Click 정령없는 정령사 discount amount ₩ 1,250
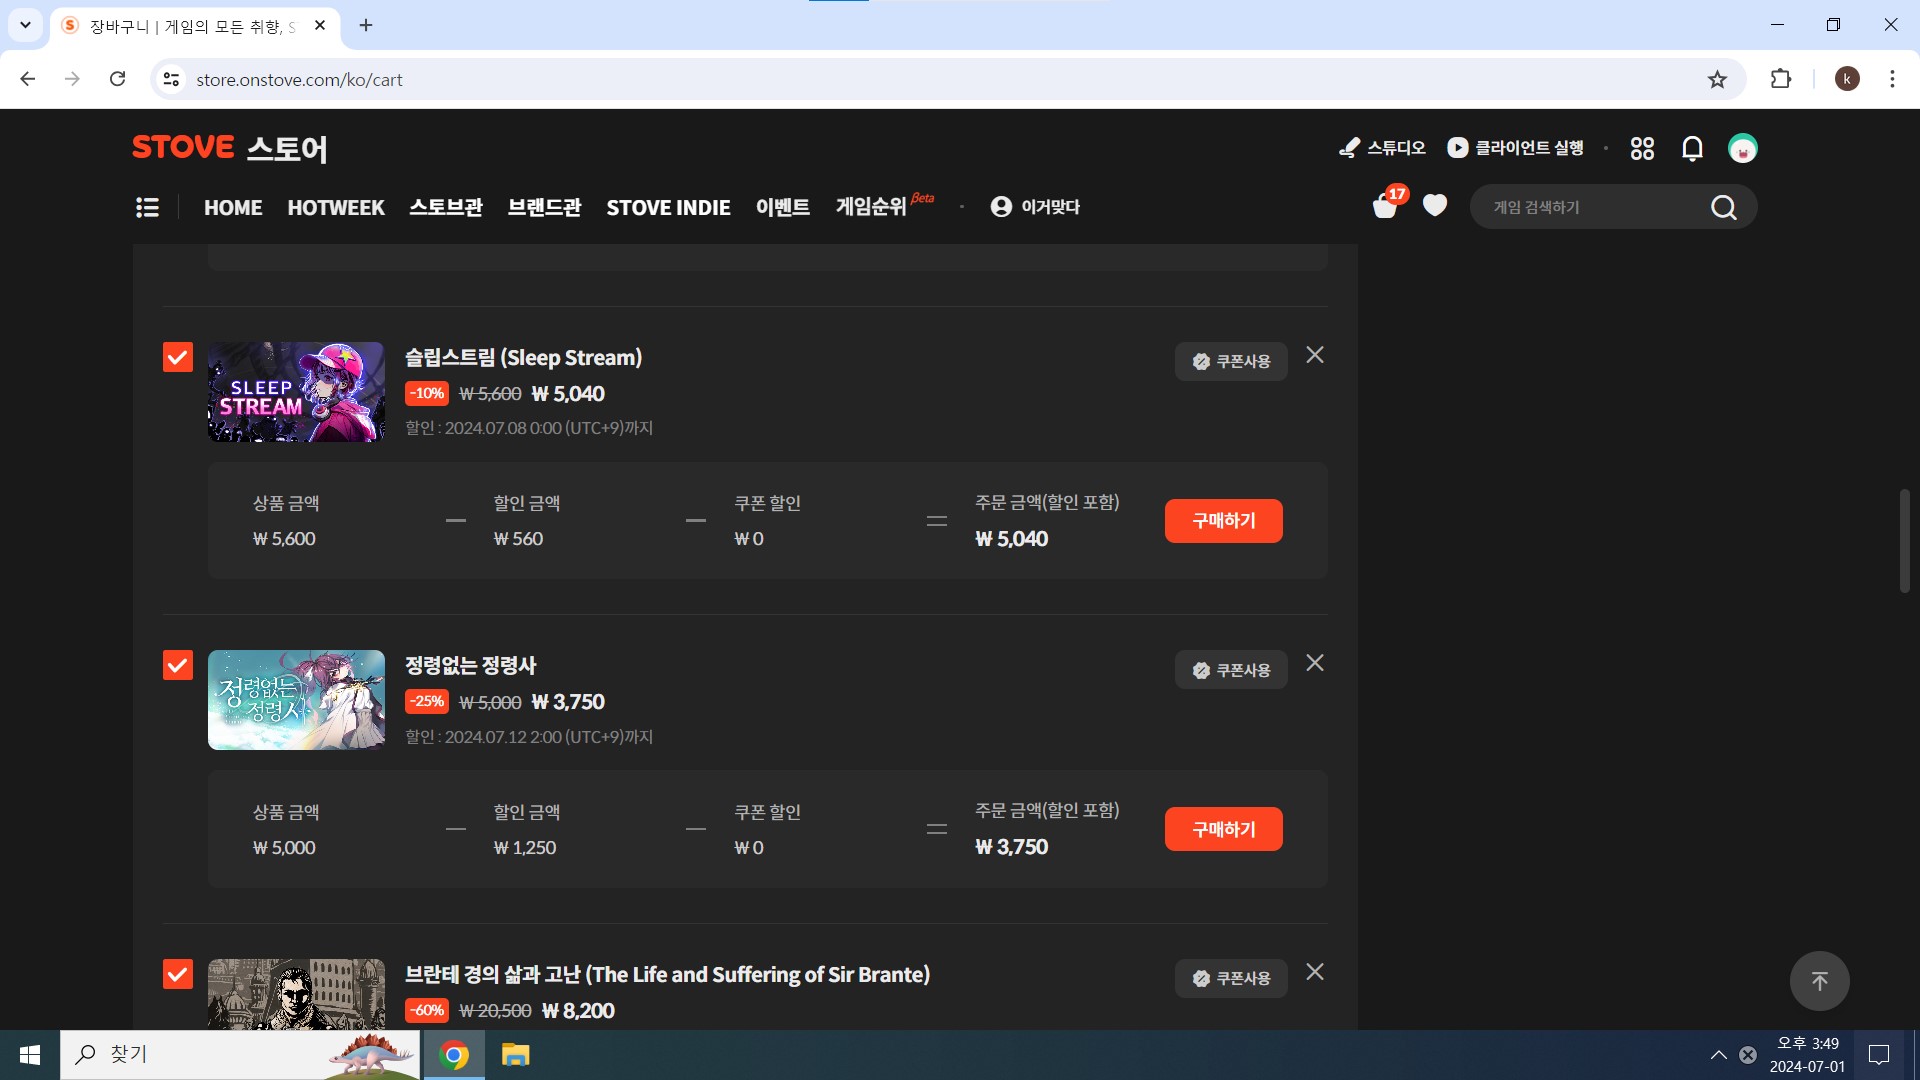This screenshot has width=1920, height=1080. point(525,848)
